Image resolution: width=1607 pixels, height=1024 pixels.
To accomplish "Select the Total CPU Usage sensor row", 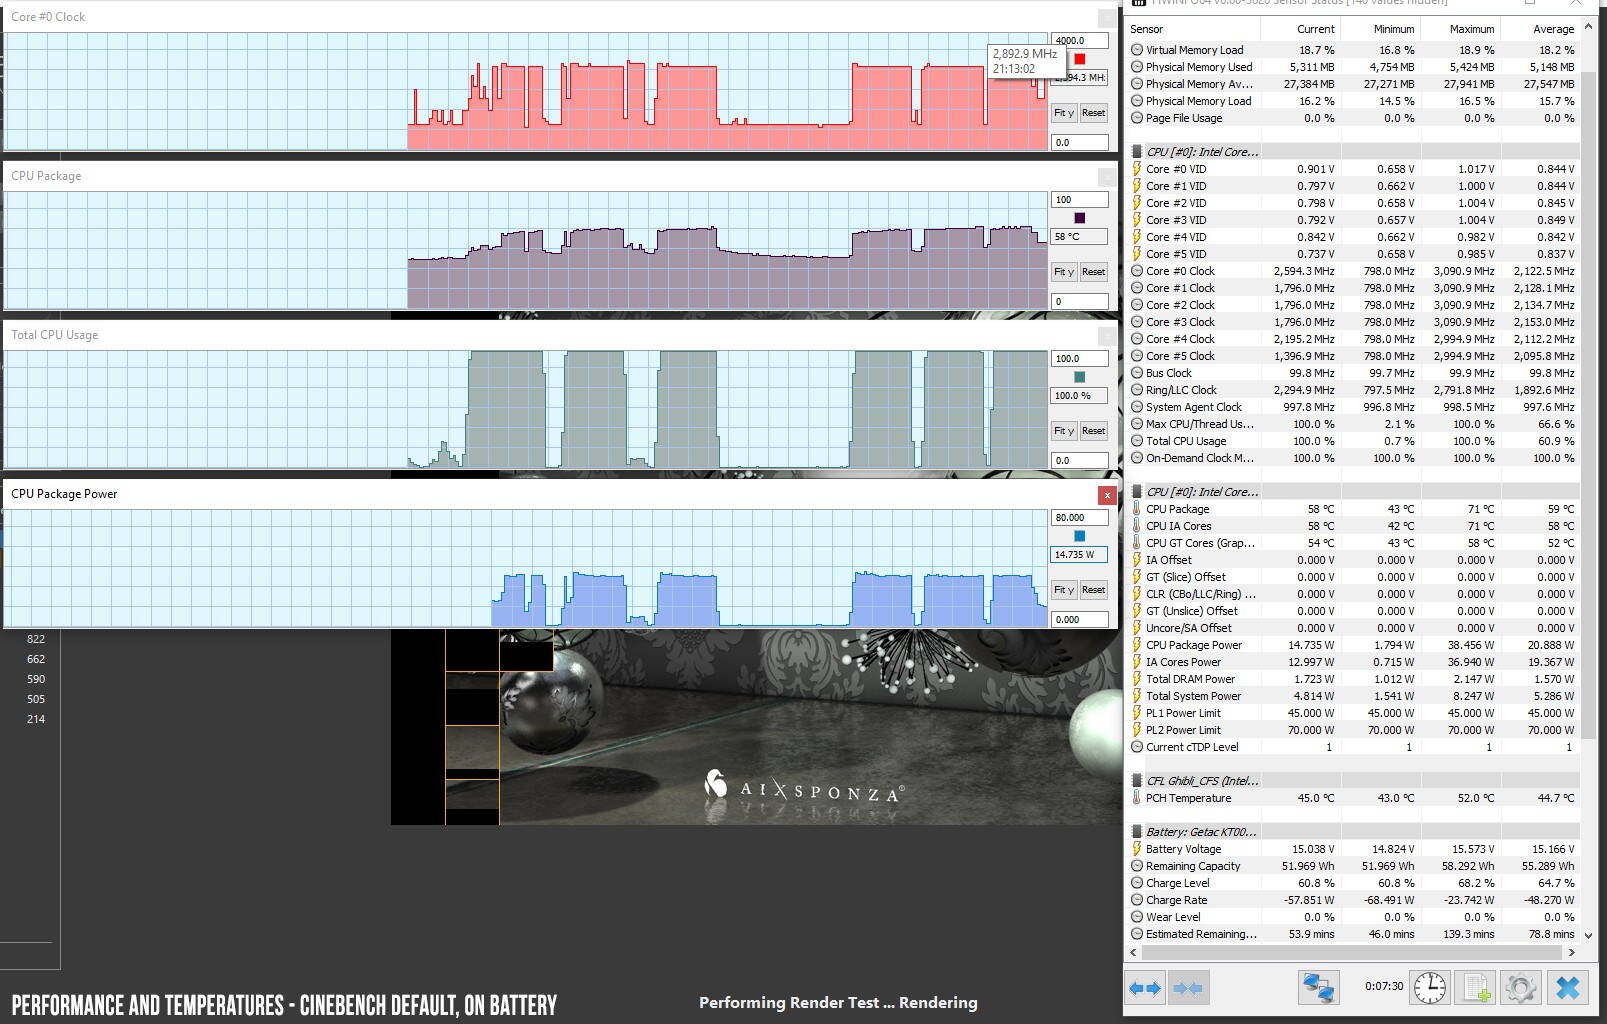I will tap(1352, 441).
